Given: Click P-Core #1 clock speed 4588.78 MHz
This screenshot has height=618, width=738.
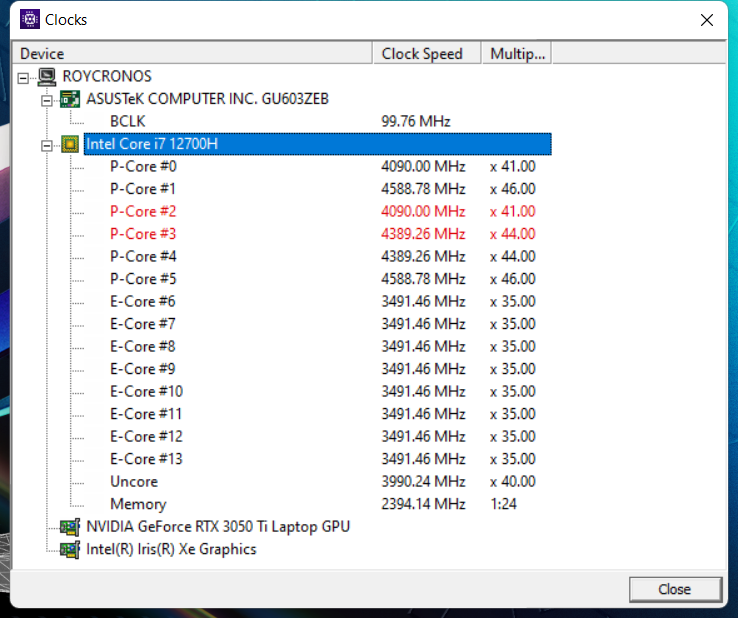Looking at the screenshot, I should 423,189.
